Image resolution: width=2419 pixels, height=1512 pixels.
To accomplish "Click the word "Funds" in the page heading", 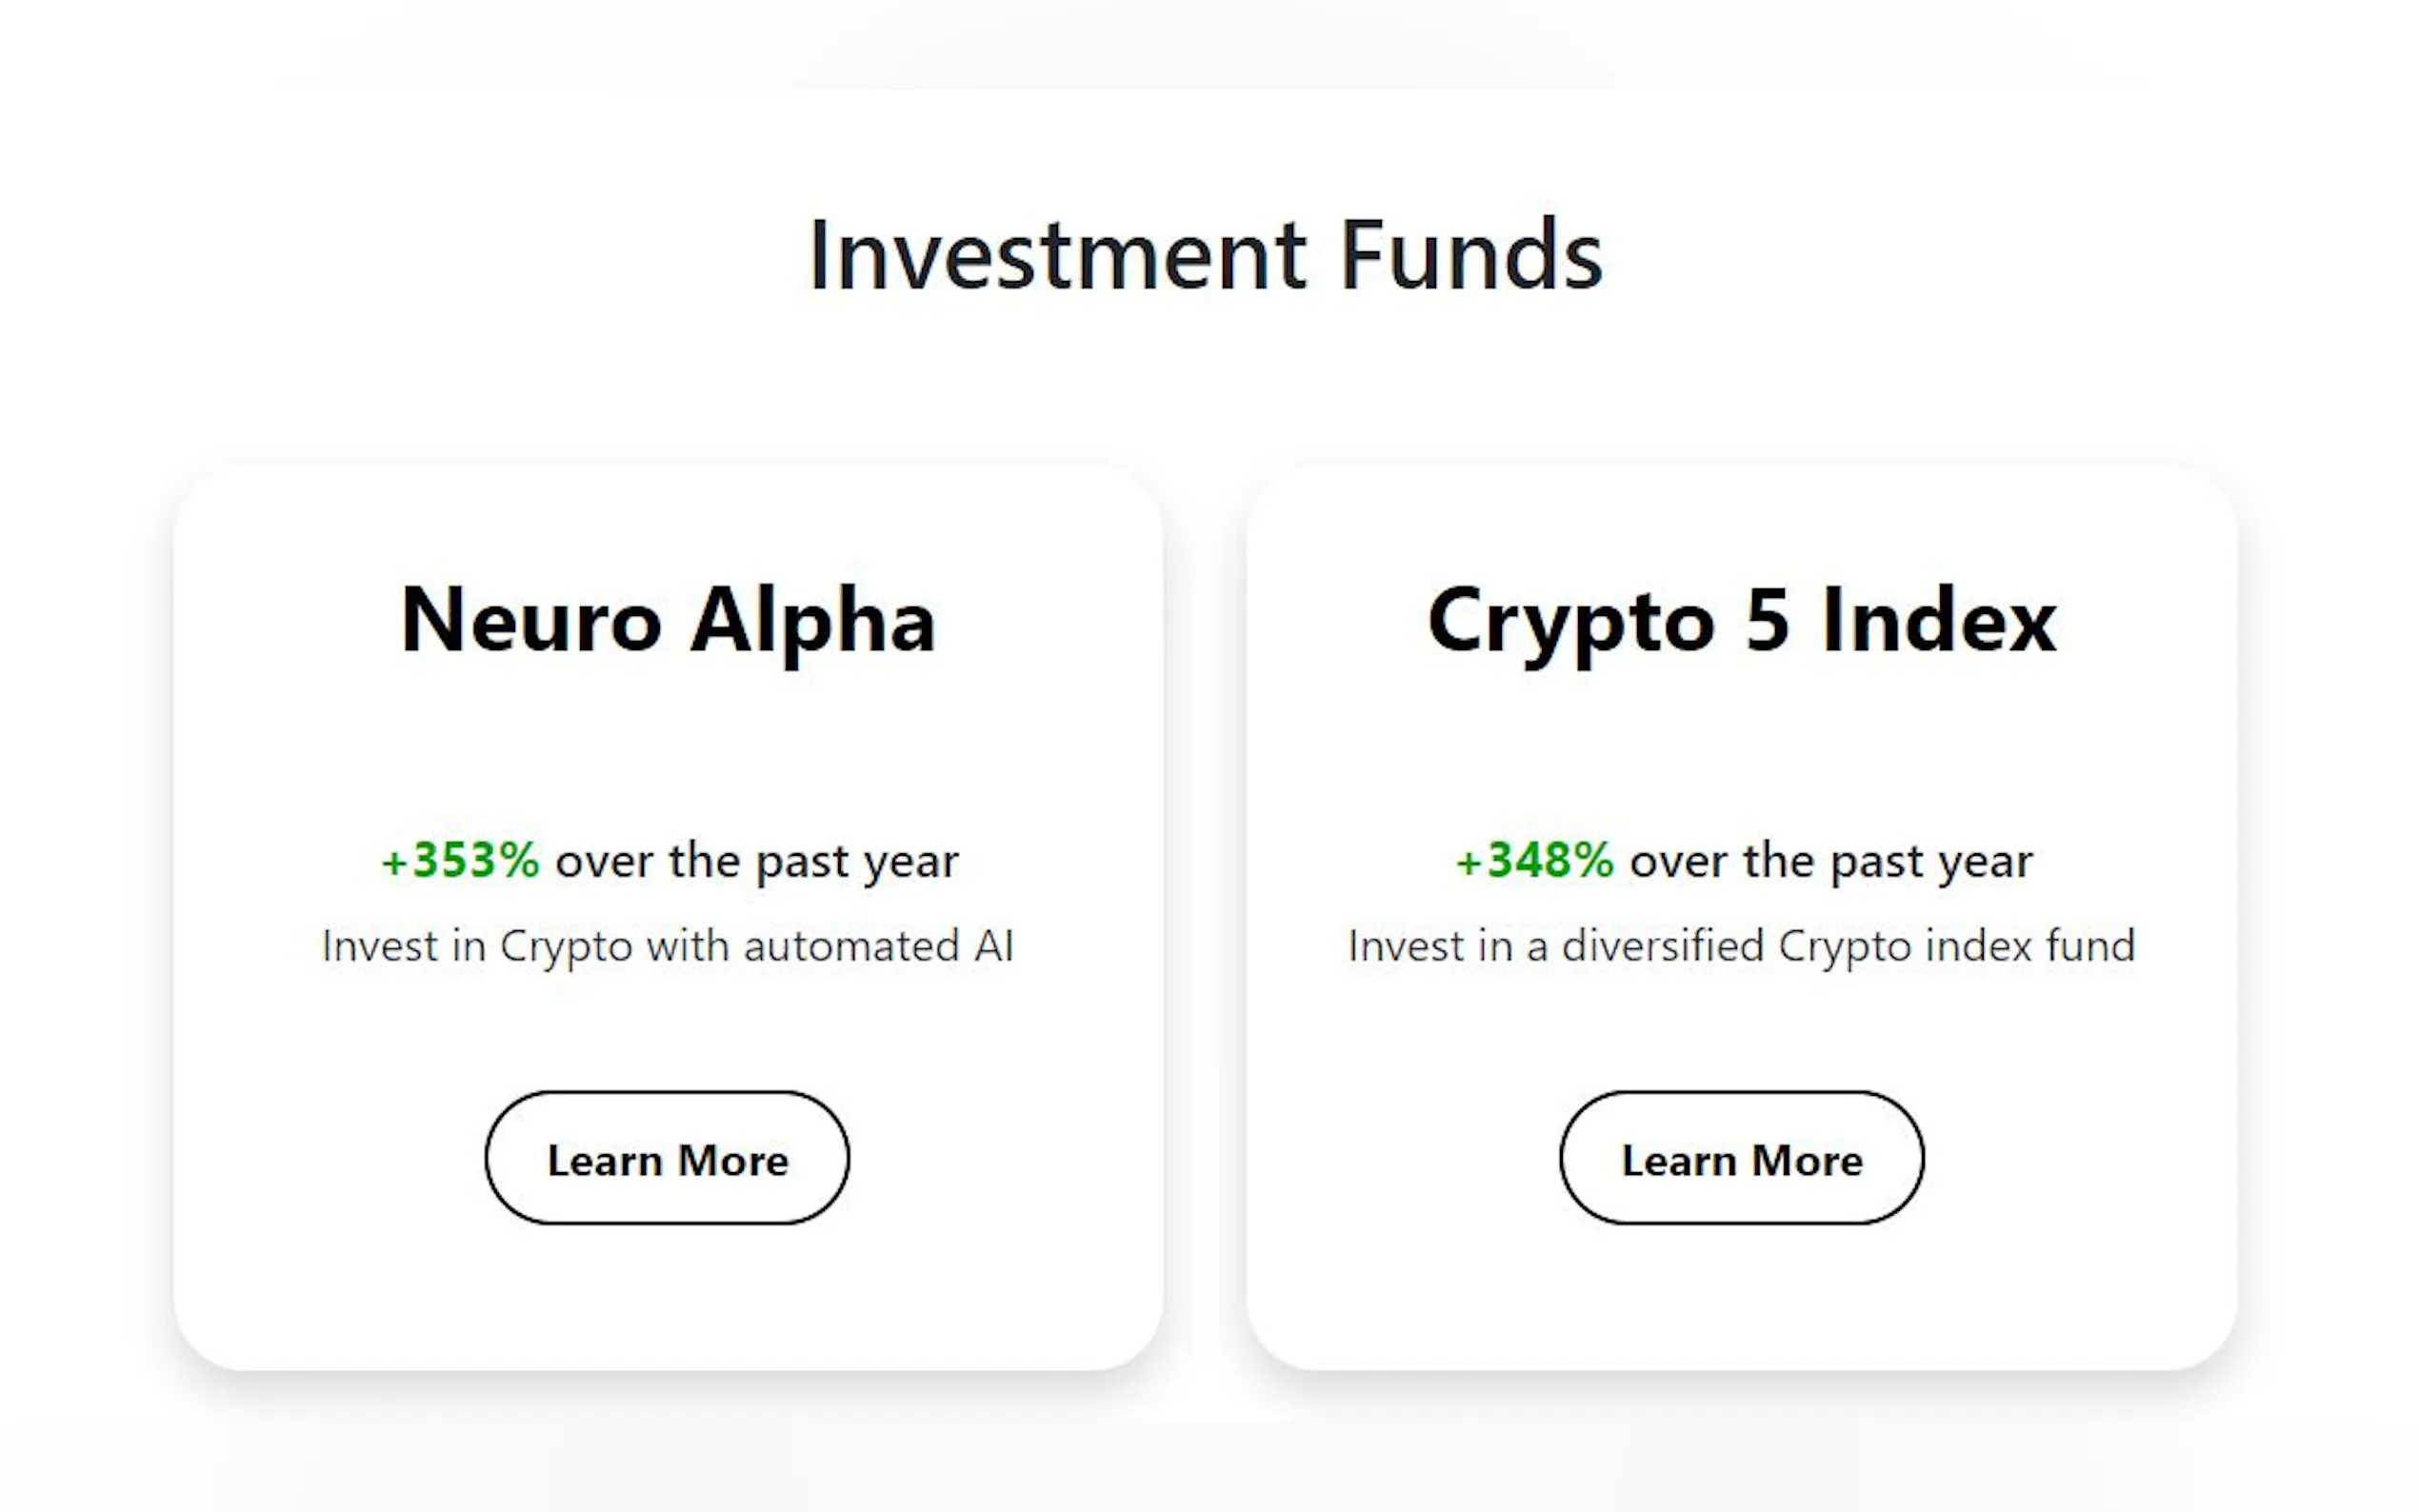I will 1471,257.
